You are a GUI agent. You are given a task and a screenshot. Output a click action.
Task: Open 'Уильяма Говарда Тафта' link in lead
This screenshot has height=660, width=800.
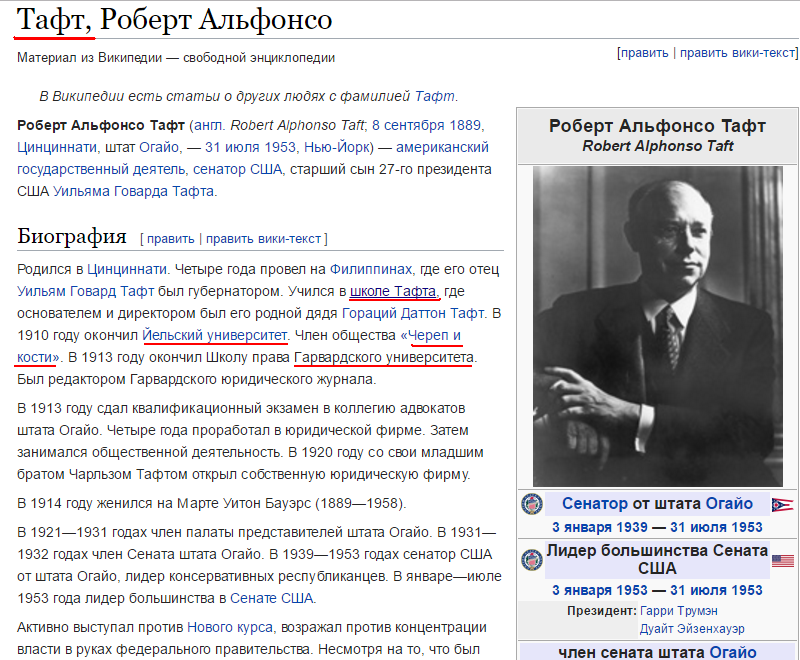pyautogui.click(x=133, y=191)
